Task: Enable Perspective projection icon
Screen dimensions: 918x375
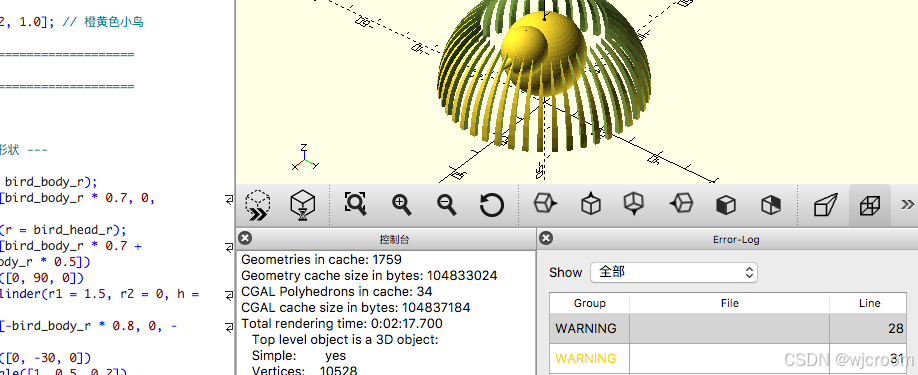Action: 825,205
